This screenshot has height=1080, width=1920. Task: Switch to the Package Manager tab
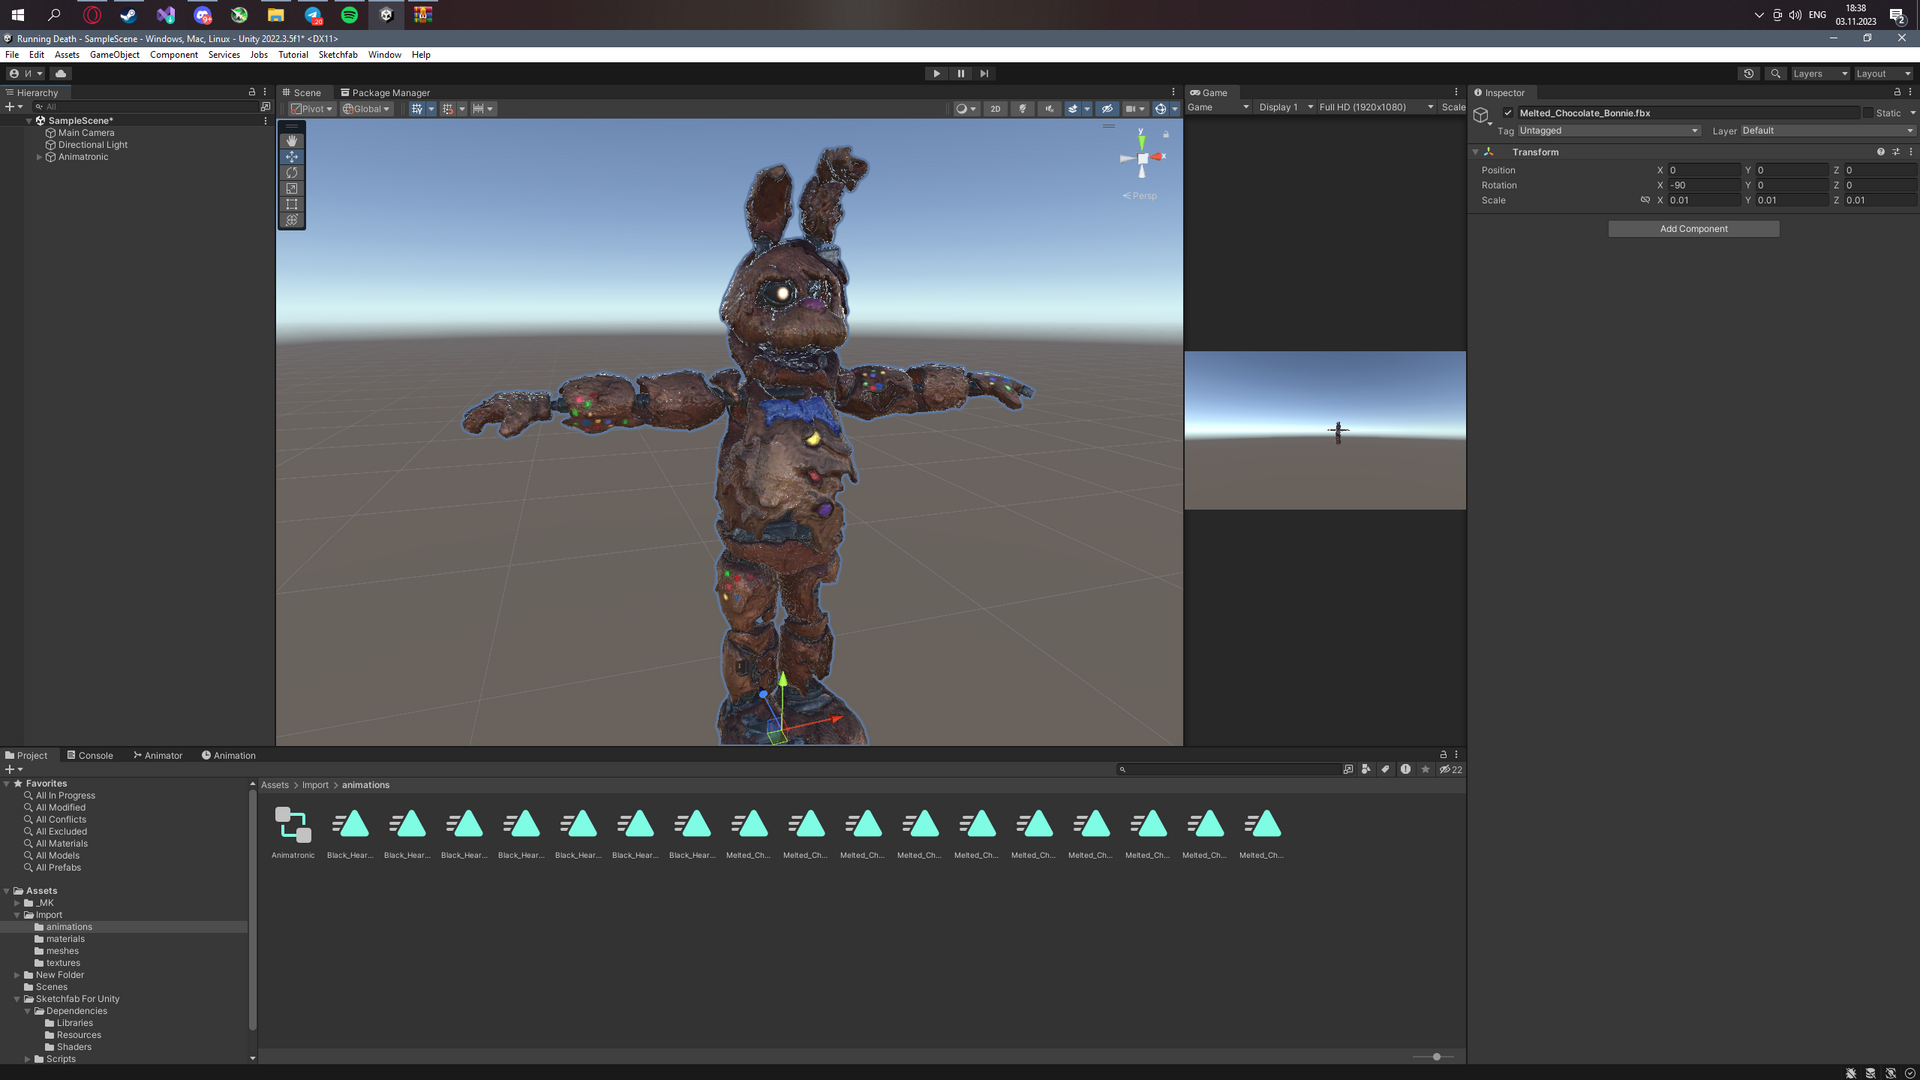pyautogui.click(x=385, y=93)
